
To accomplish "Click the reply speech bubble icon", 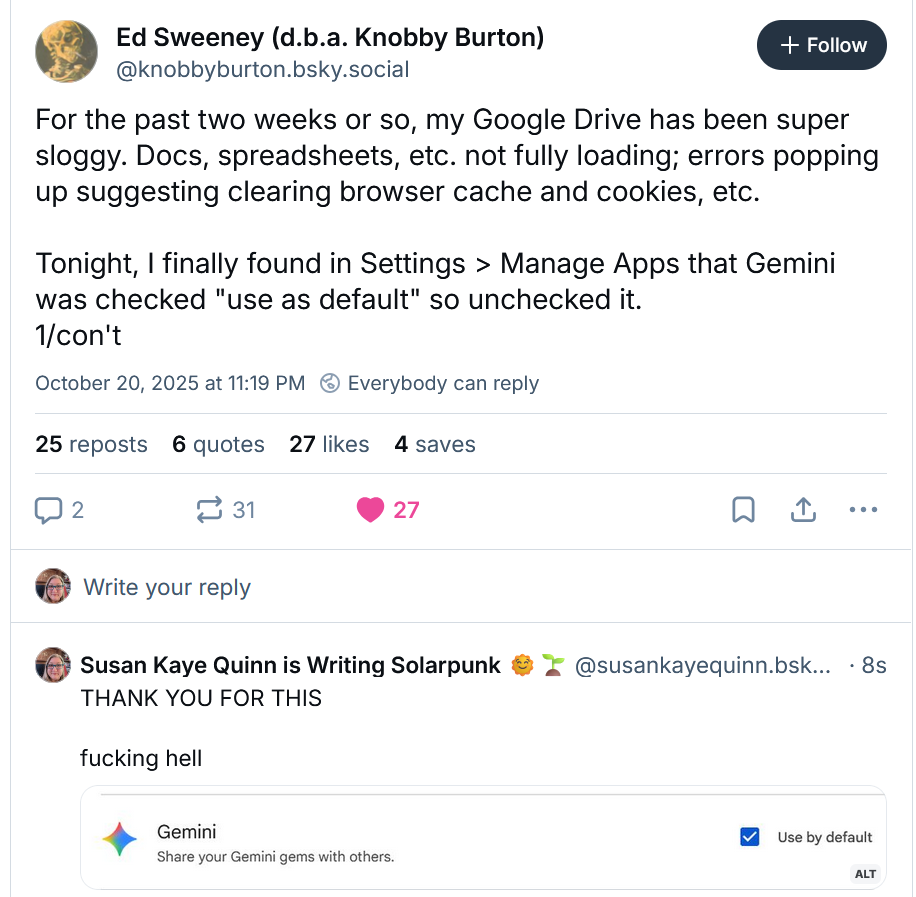I will pos(48,510).
